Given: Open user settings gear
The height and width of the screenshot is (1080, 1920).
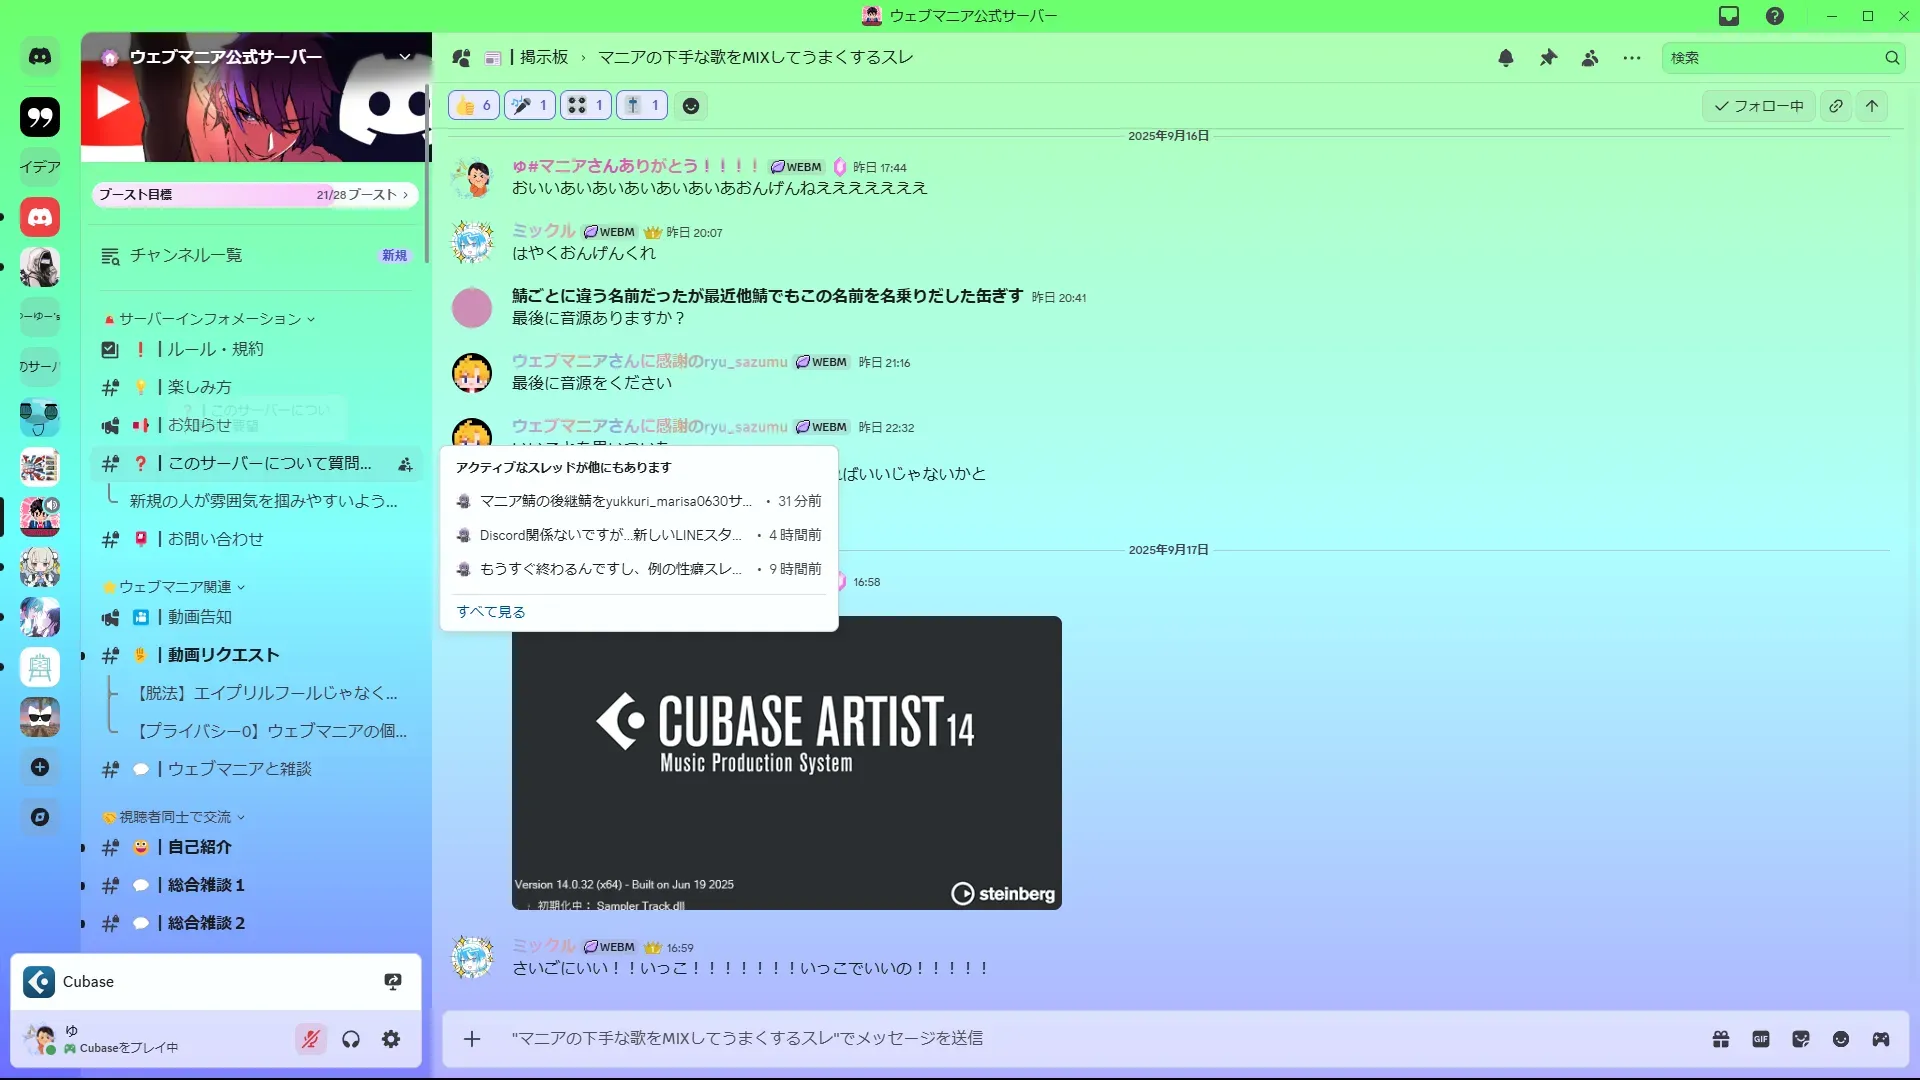Looking at the screenshot, I should (391, 1040).
